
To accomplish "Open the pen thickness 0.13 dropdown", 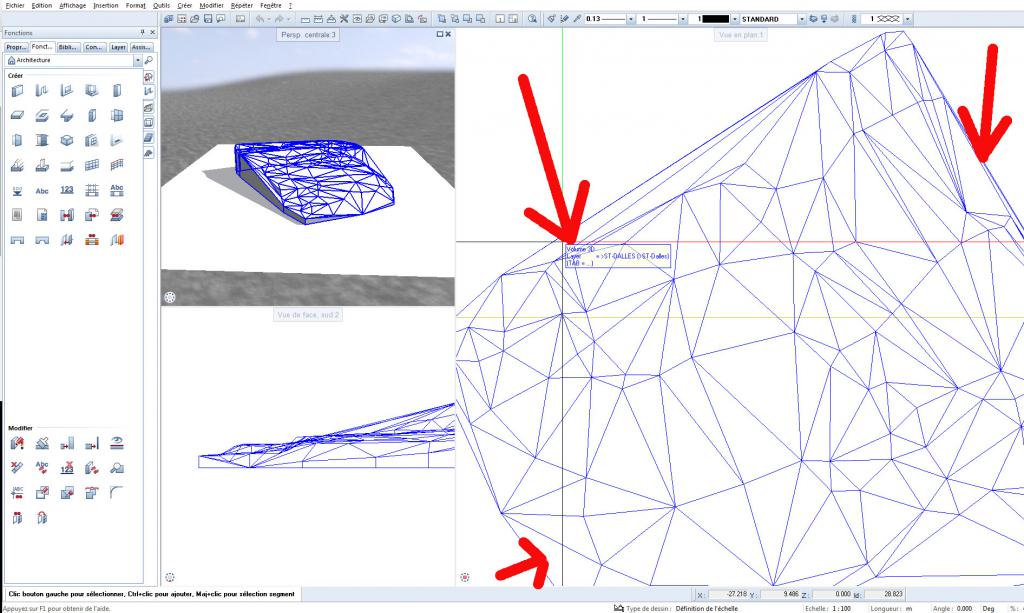I will click(630, 19).
